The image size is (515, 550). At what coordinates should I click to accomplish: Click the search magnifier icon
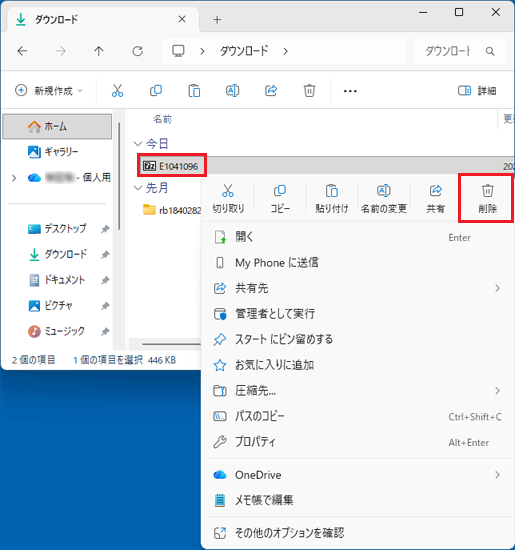(490, 52)
